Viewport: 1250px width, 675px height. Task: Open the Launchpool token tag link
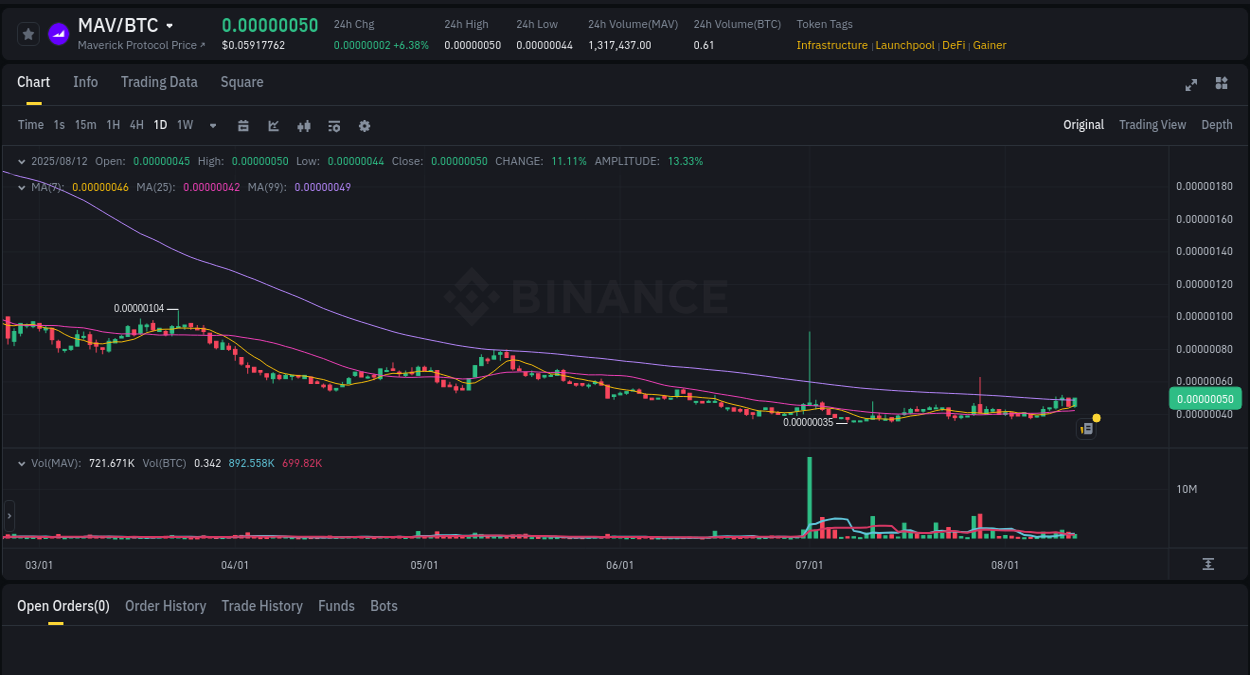(905, 45)
